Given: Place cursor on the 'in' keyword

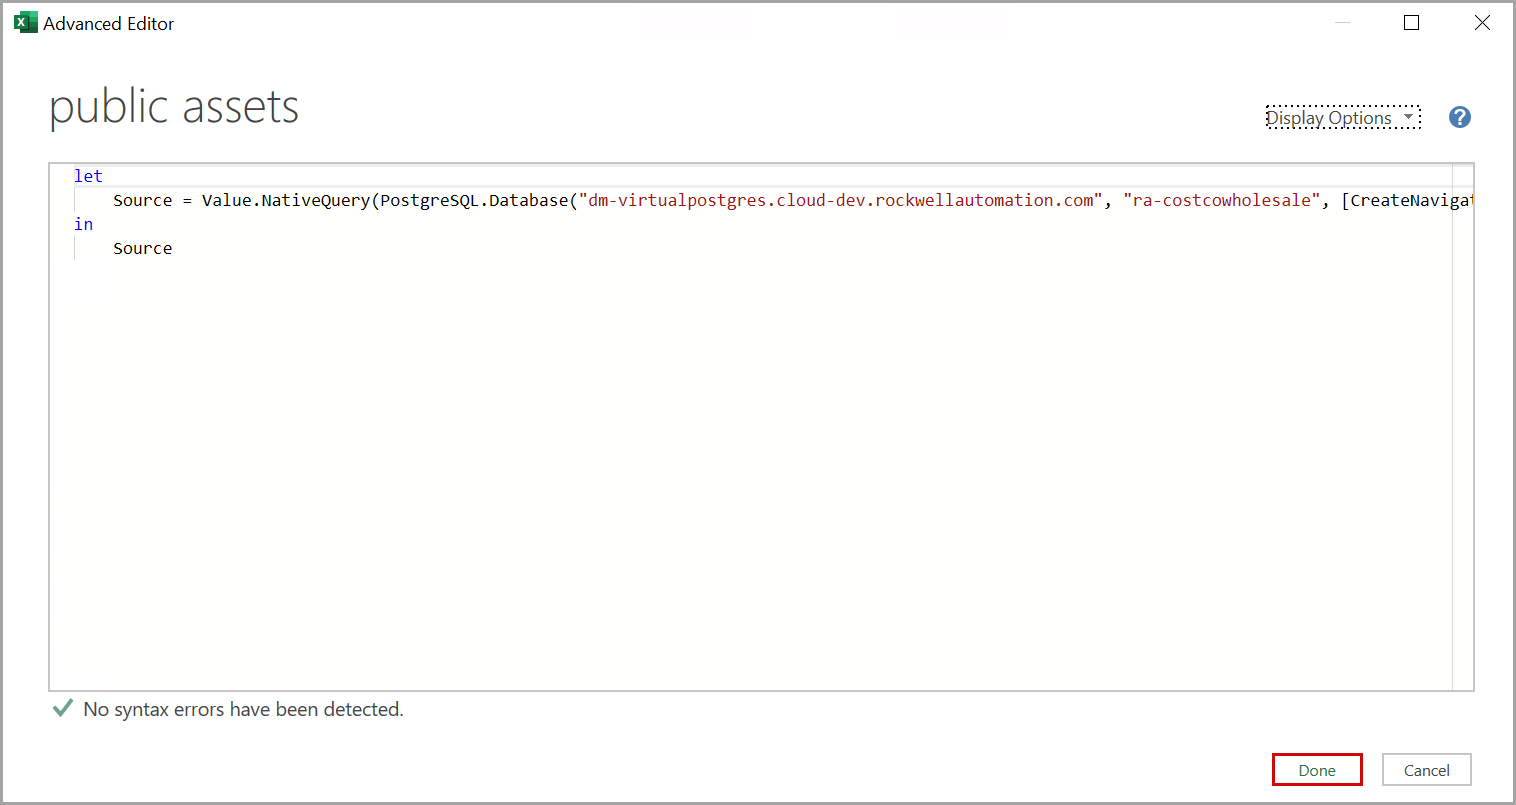Looking at the screenshot, I should tap(83, 224).
